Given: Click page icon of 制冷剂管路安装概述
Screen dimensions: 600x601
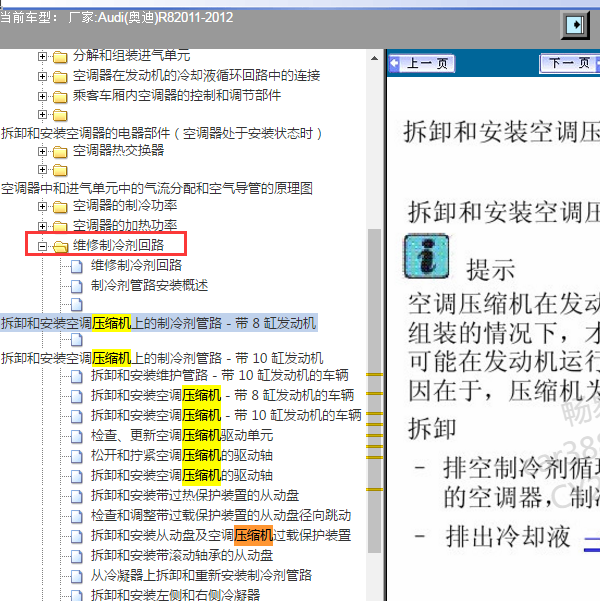Looking at the screenshot, I should (77, 286).
